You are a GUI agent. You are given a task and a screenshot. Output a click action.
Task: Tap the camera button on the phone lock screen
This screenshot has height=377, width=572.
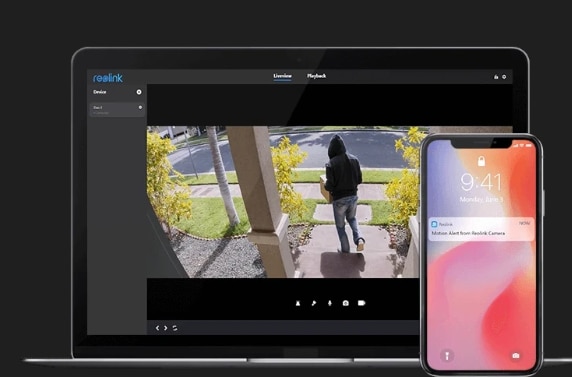tap(515, 355)
